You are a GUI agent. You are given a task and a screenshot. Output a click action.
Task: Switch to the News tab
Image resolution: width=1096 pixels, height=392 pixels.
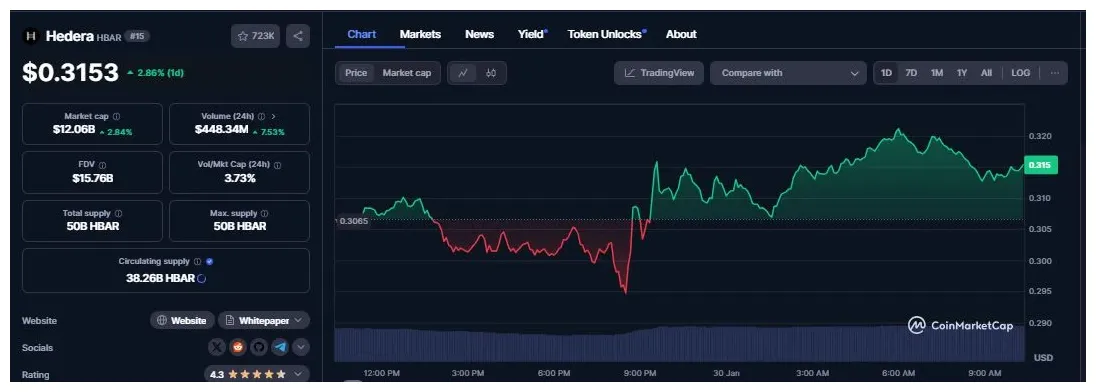(480, 34)
